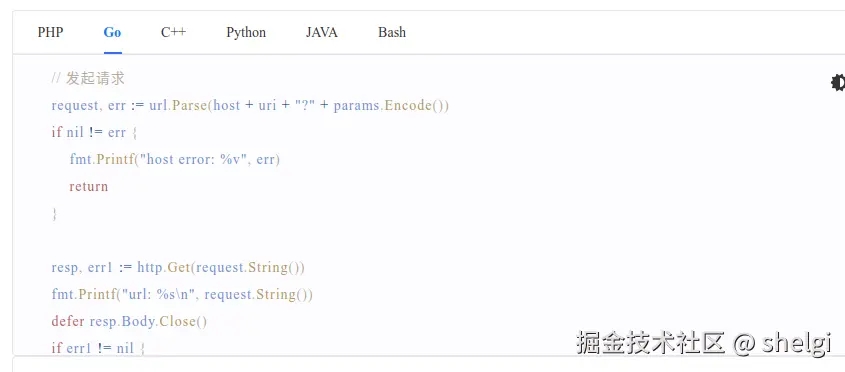This screenshot has height=372, width=845.
Task: Click the return keyword
Action: coord(88,187)
